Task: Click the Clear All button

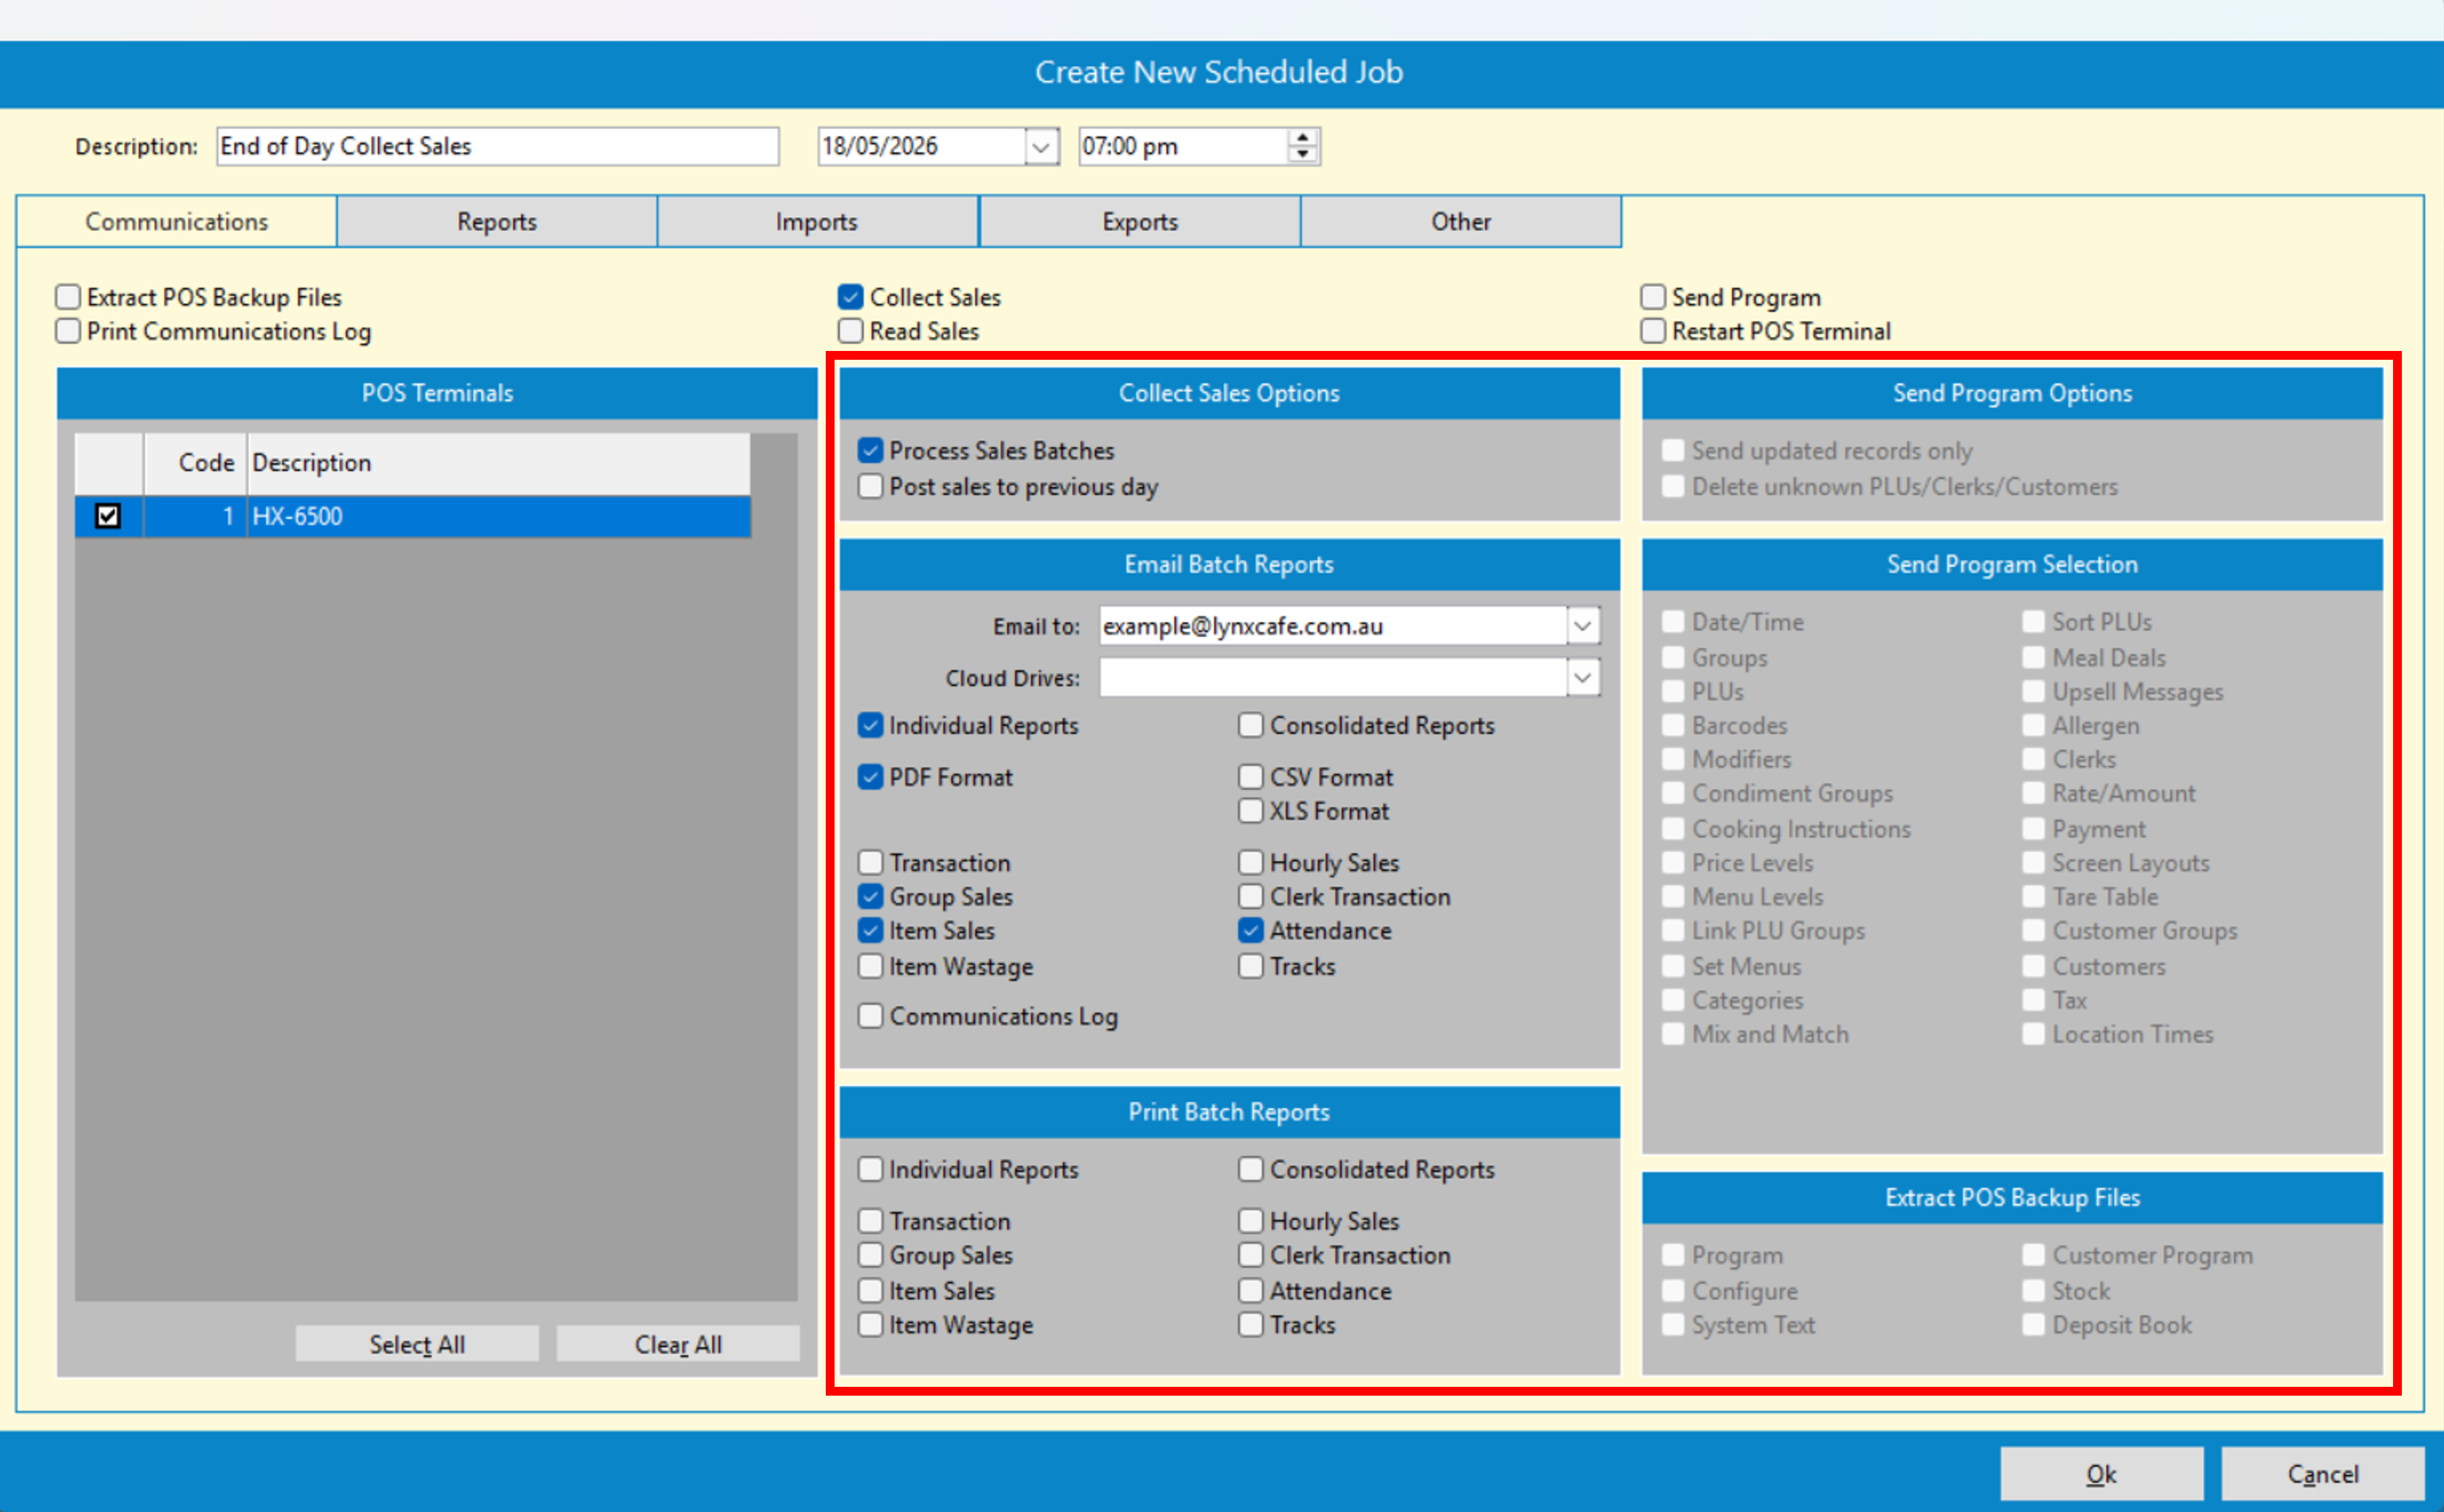Action: 678,1344
